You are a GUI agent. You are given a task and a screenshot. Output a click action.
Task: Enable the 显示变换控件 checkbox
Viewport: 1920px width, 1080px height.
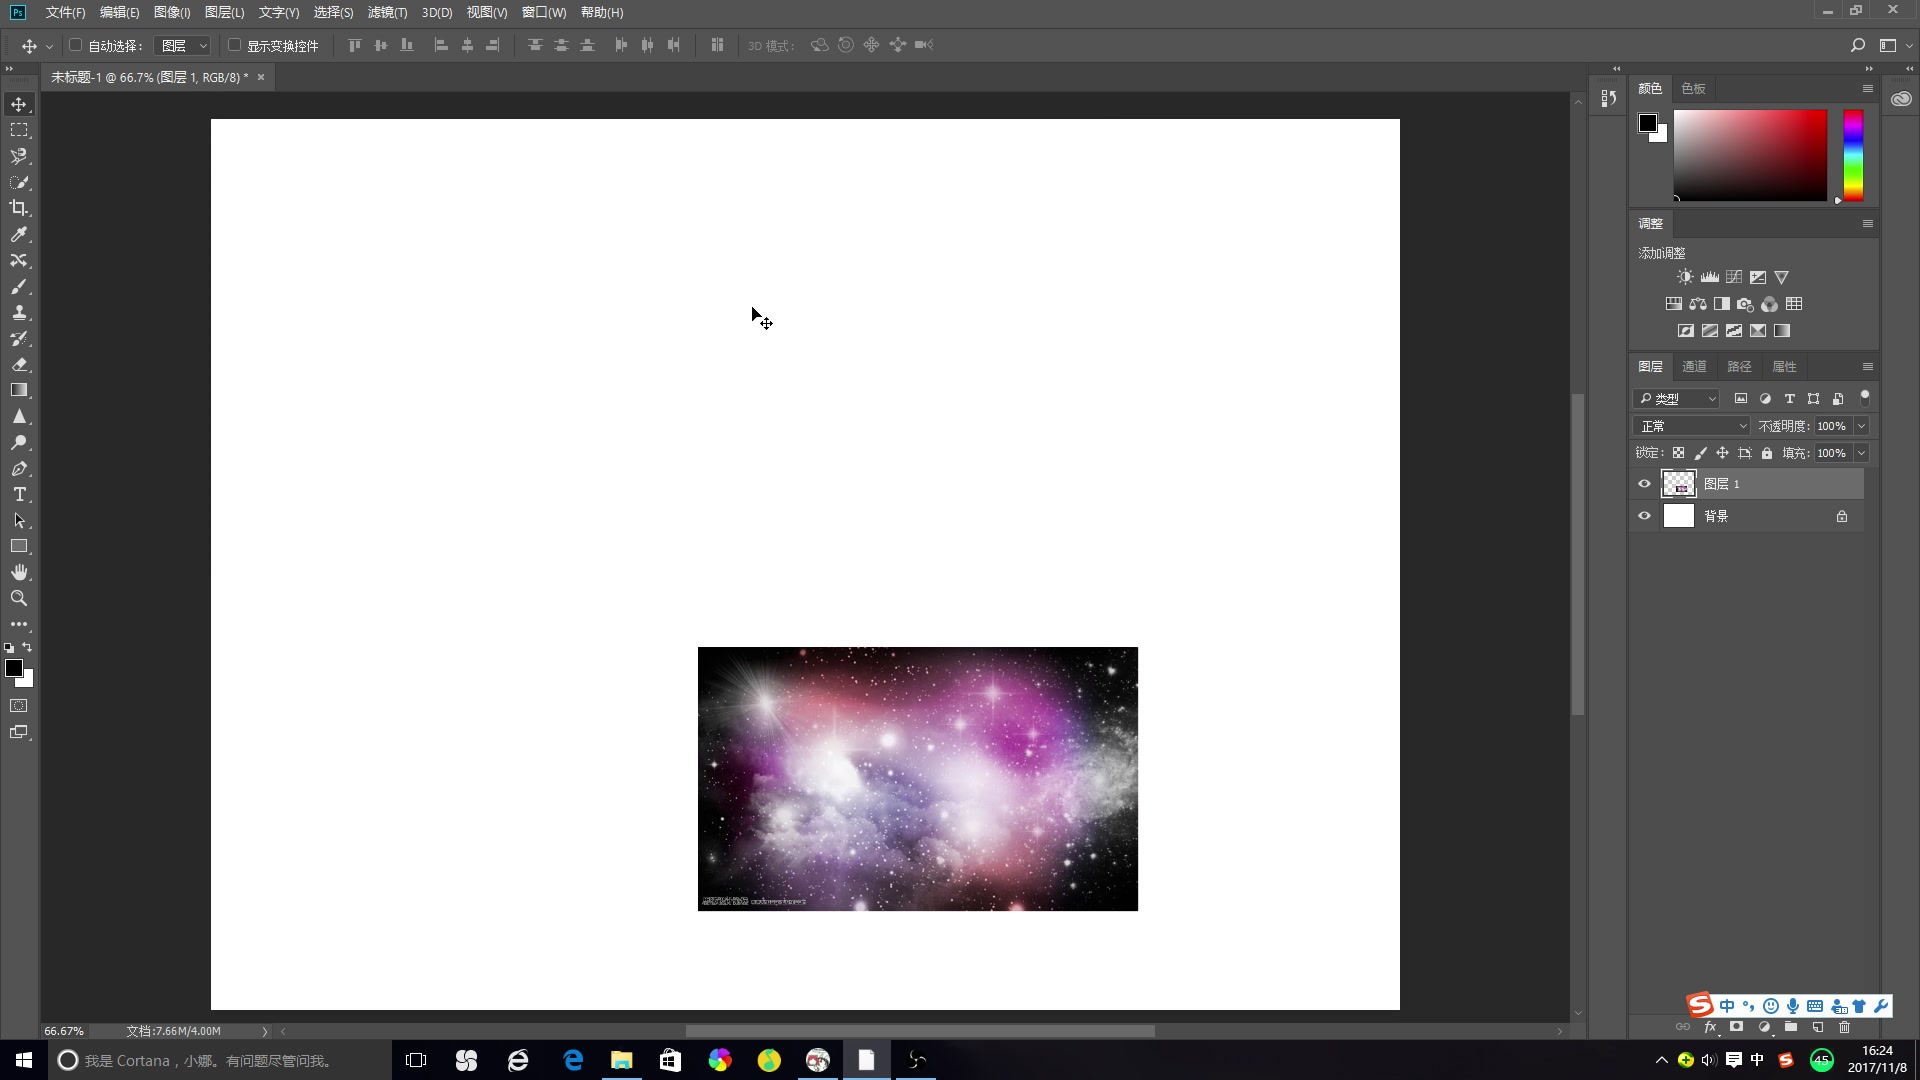coord(234,45)
